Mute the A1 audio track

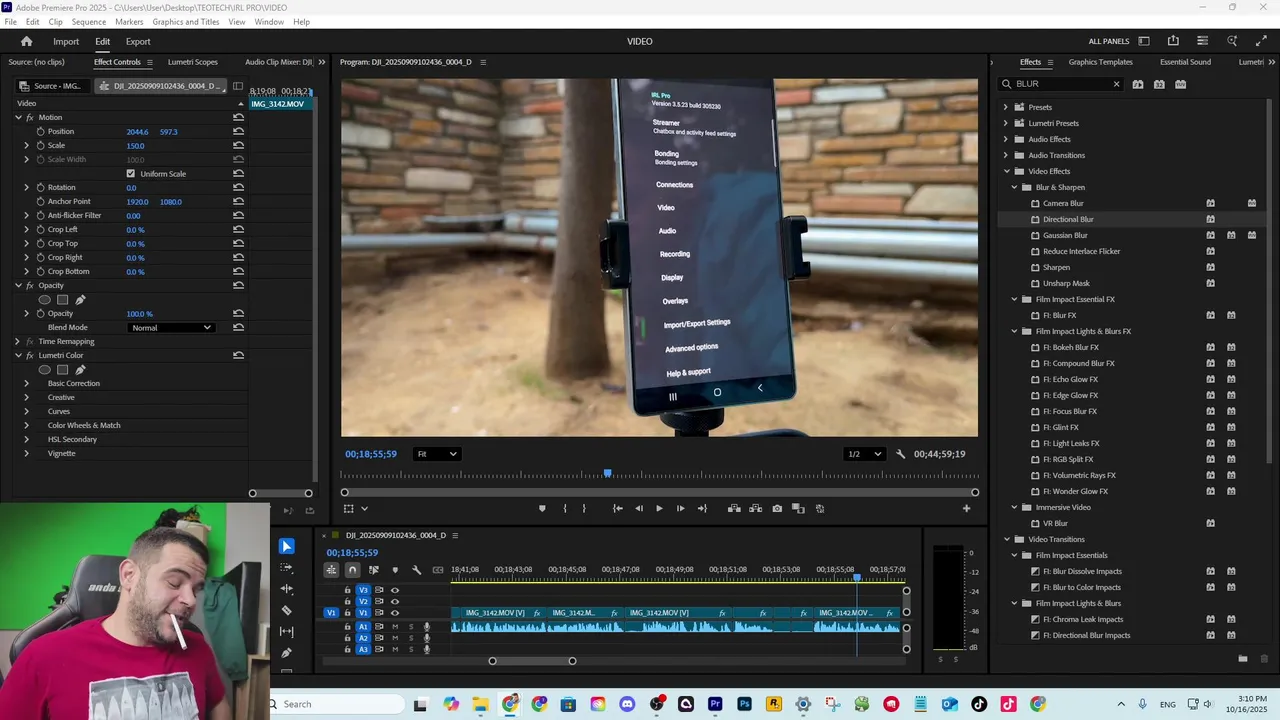[x=395, y=627]
